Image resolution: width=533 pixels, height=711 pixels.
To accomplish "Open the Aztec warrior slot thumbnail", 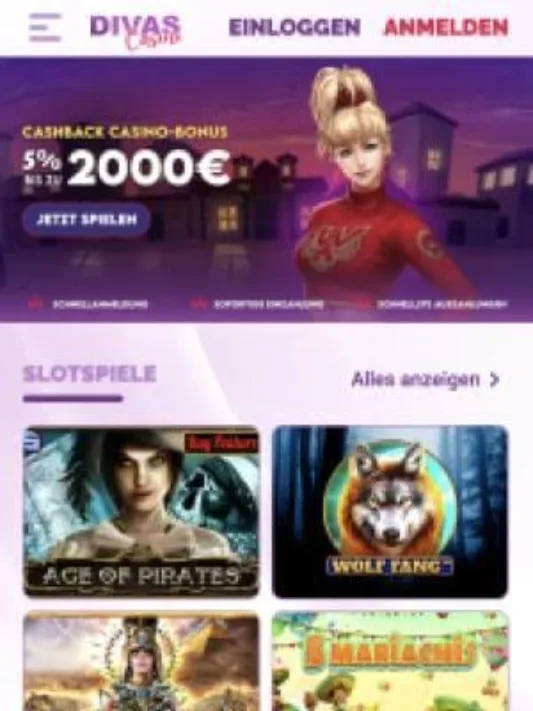I will coord(141,662).
